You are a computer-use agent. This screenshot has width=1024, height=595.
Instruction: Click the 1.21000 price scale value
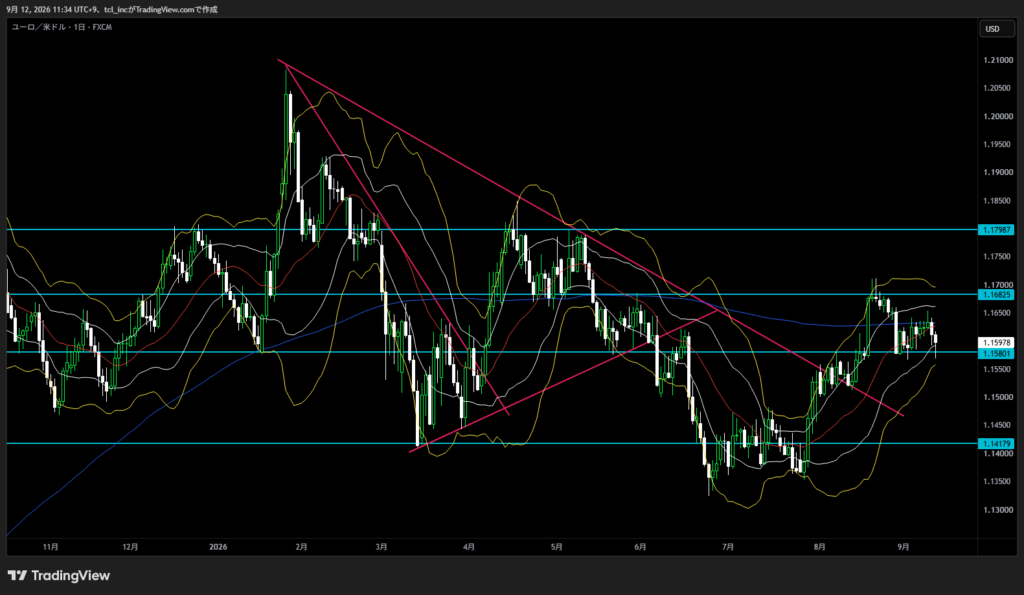pyautogui.click(x=998, y=60)
